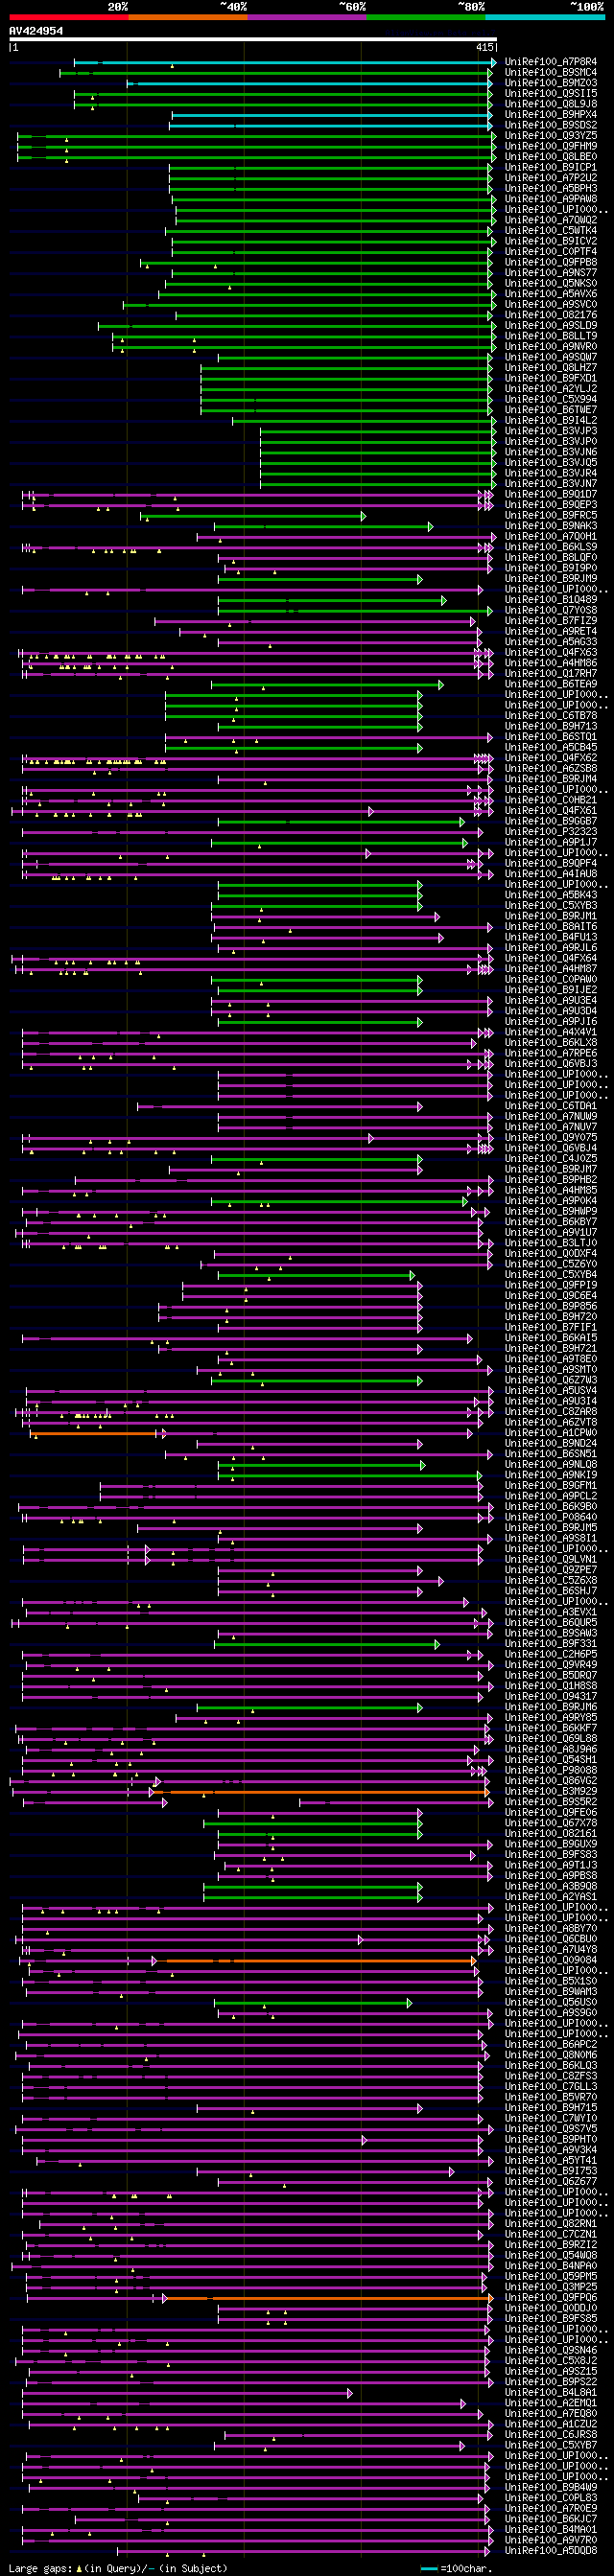
Task: Select hit UniRef100_B9FRC5
Action: (551, 515)
